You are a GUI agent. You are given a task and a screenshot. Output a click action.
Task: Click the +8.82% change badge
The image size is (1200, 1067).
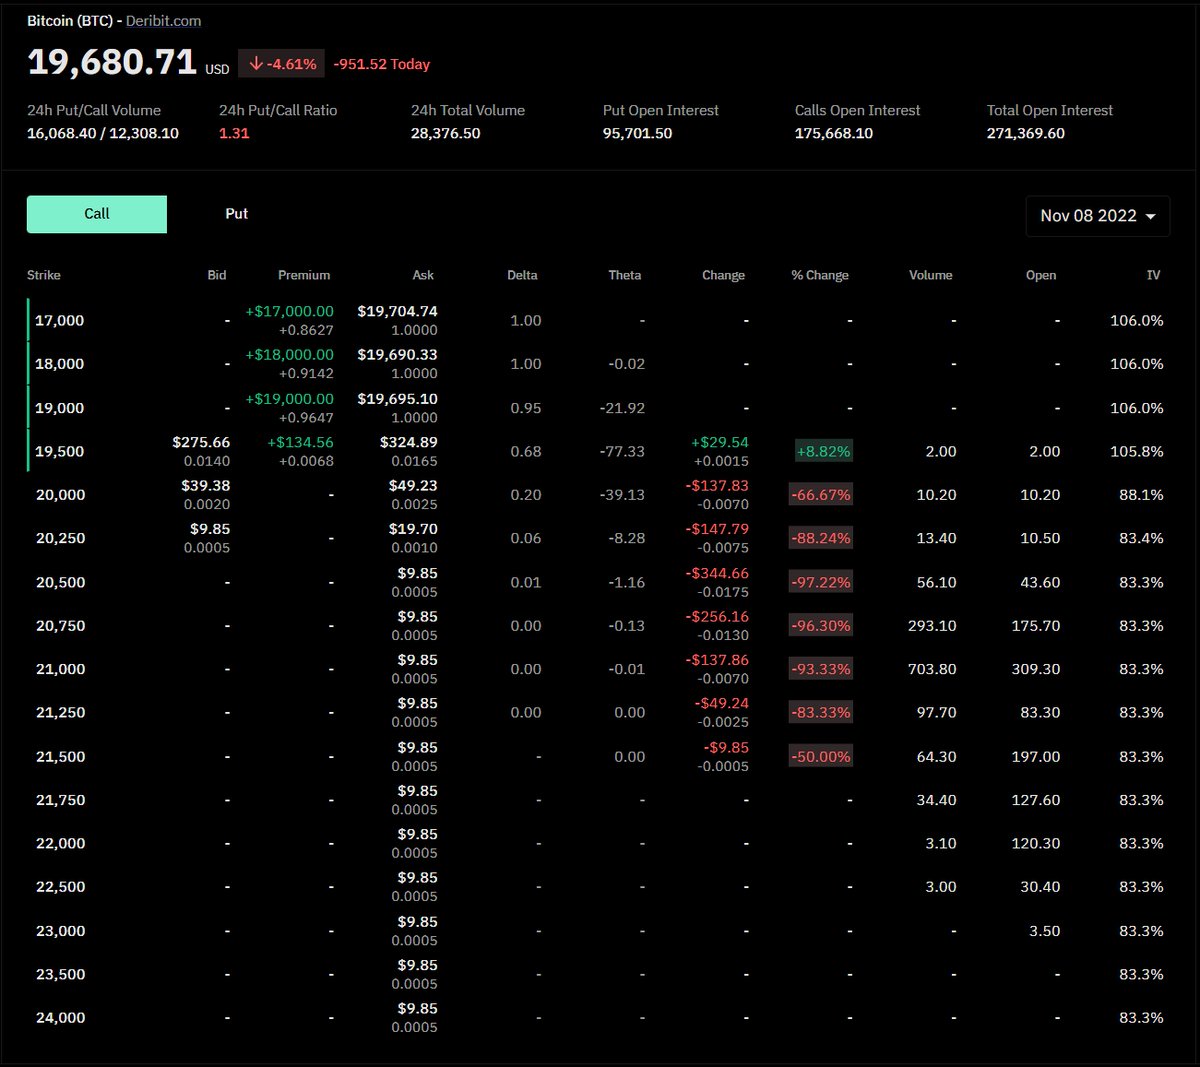[823, 452]
